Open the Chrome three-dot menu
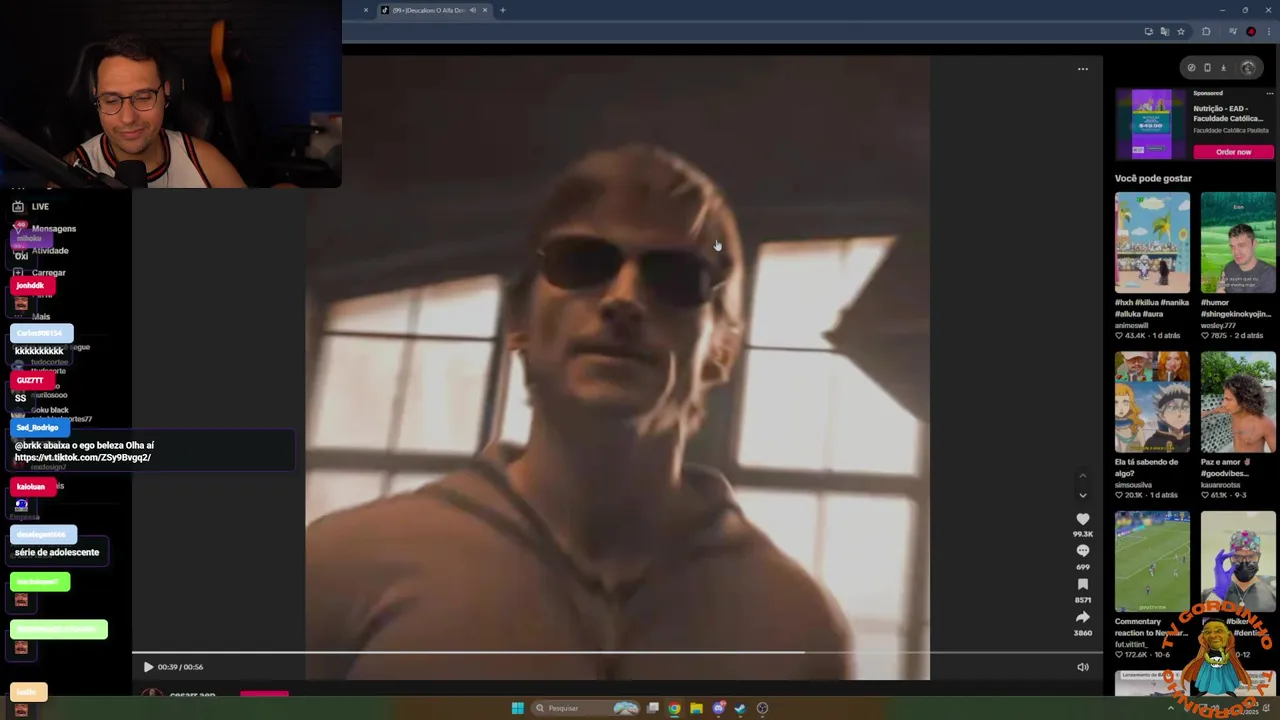Viewport: 1280px width, 720px height. point(1268,32)
